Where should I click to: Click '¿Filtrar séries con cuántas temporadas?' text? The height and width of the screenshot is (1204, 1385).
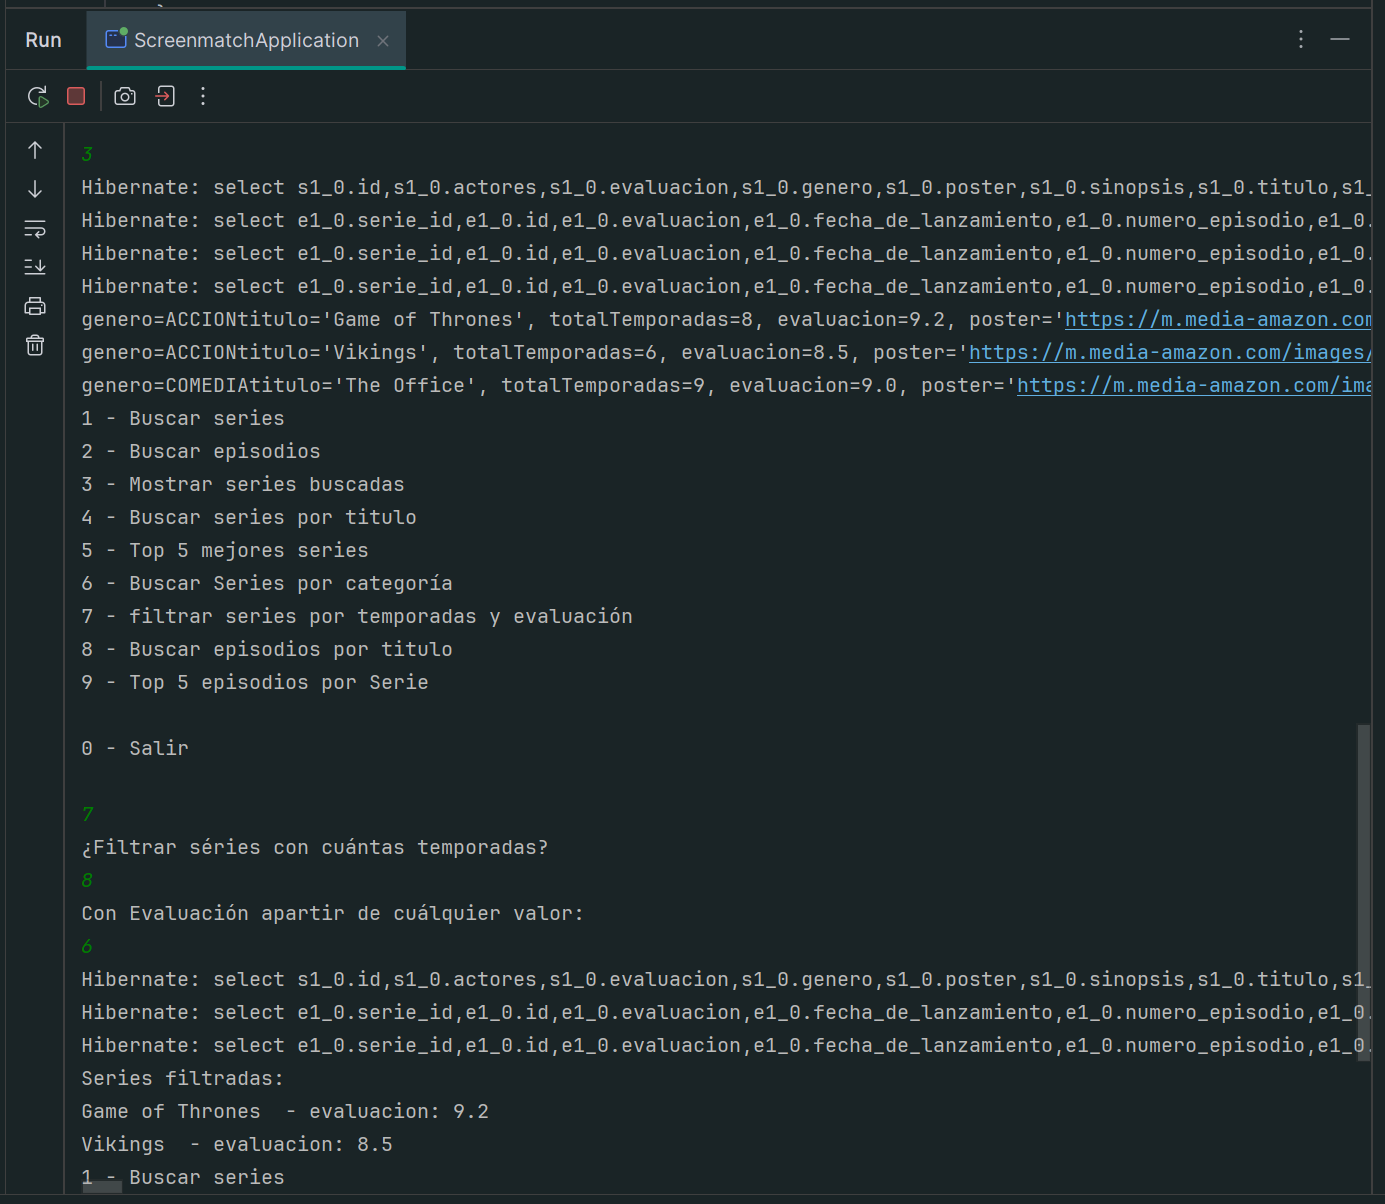coord(315,848)
